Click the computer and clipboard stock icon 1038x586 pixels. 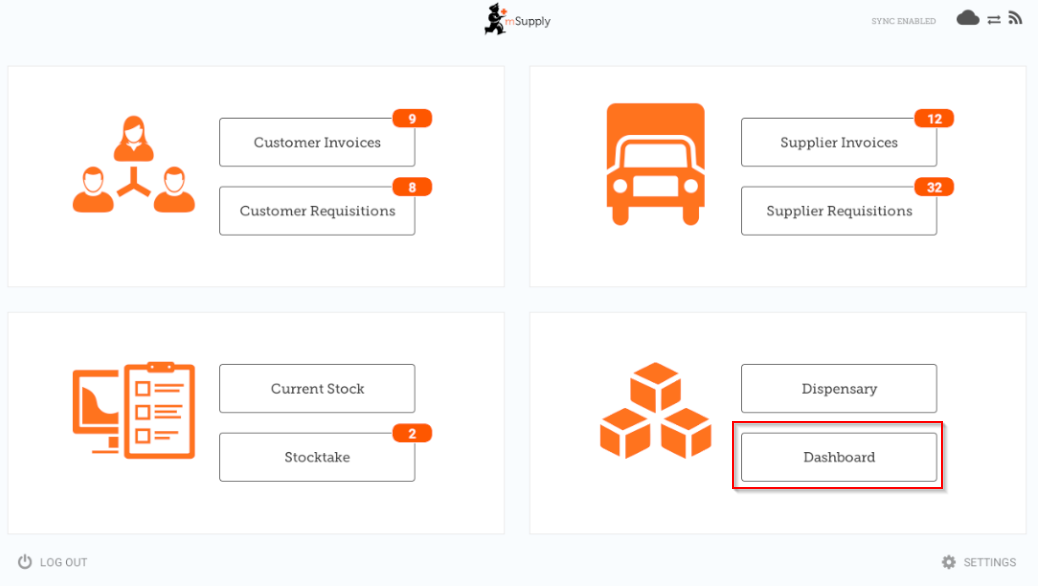(x=134, y=410)
